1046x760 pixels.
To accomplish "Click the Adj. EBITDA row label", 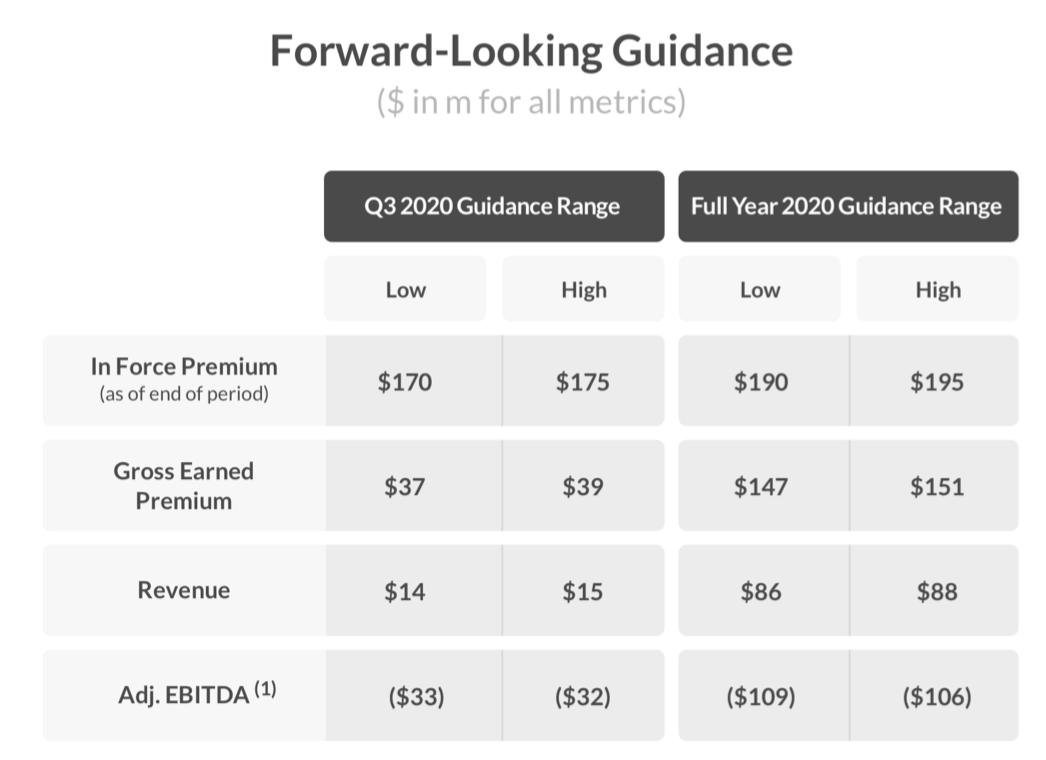I will point(183,695).
